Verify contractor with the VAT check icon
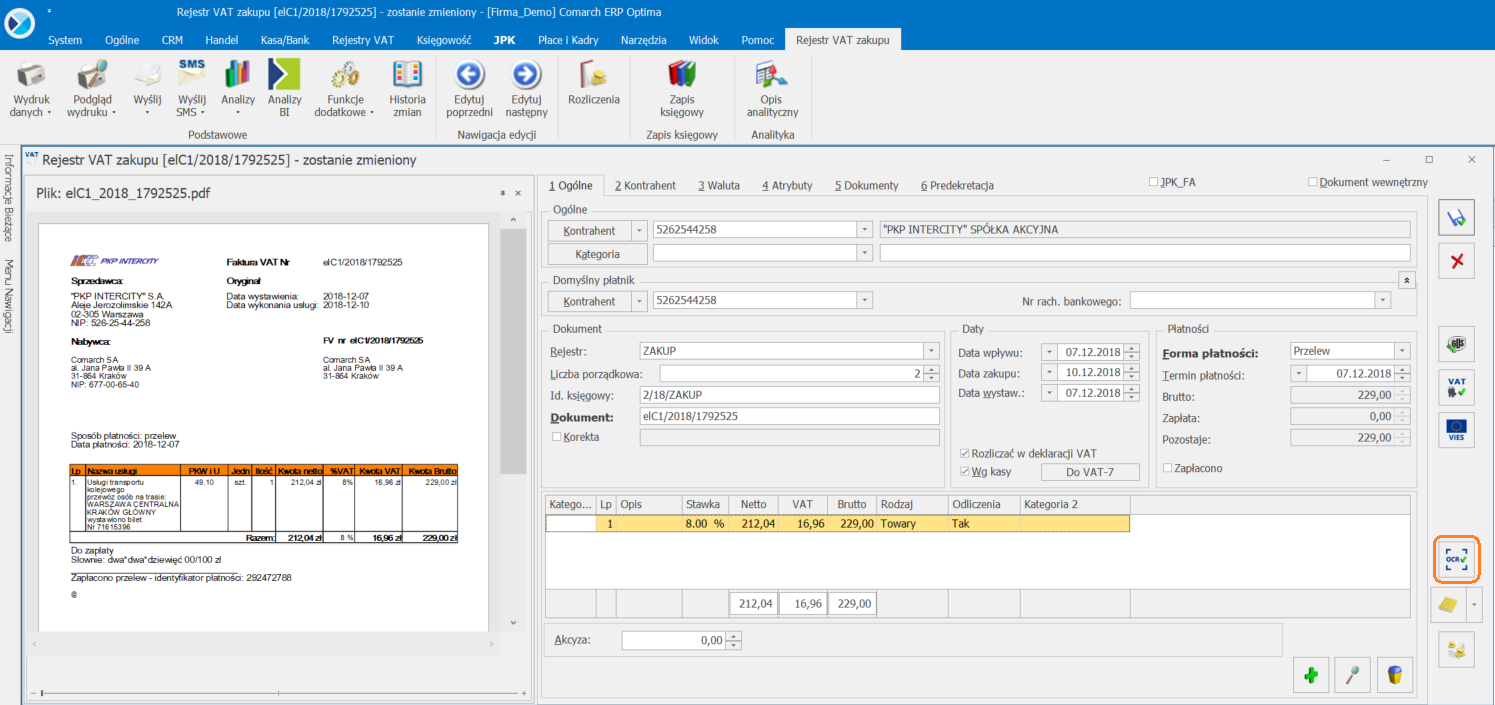Viewport: 1495px width, 705px height. 1457,387
